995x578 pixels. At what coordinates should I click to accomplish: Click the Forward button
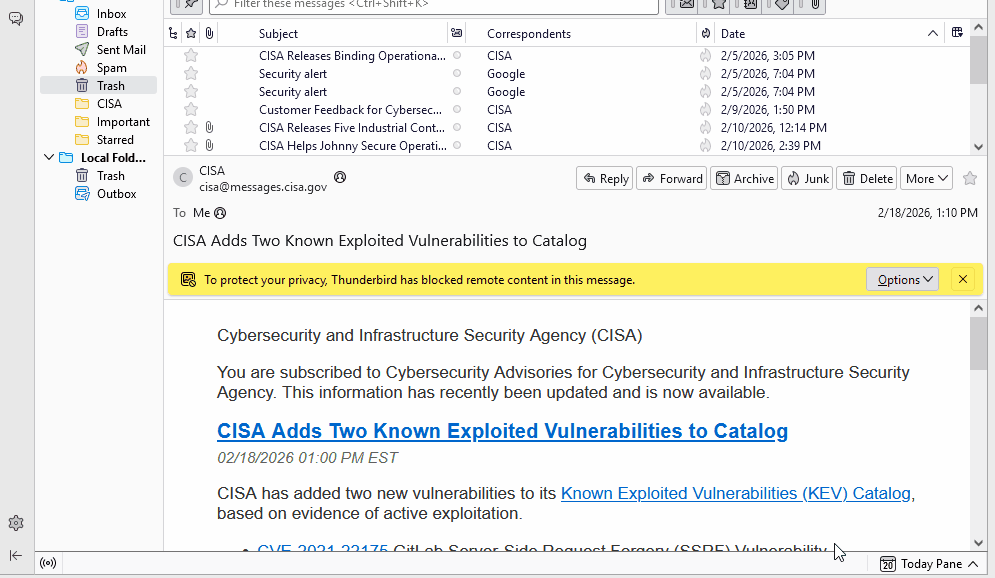tap(671, 178)
